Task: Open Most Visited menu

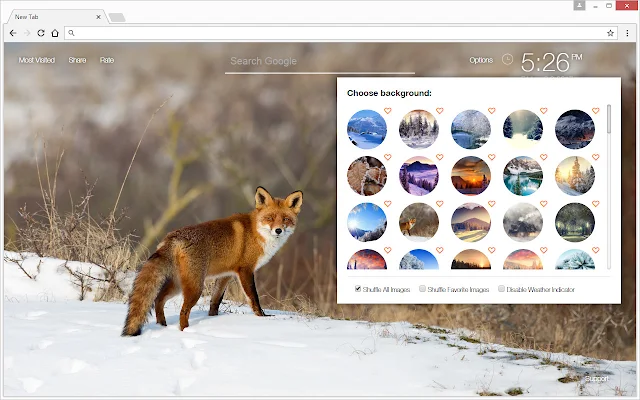Action: pos(37,60)
